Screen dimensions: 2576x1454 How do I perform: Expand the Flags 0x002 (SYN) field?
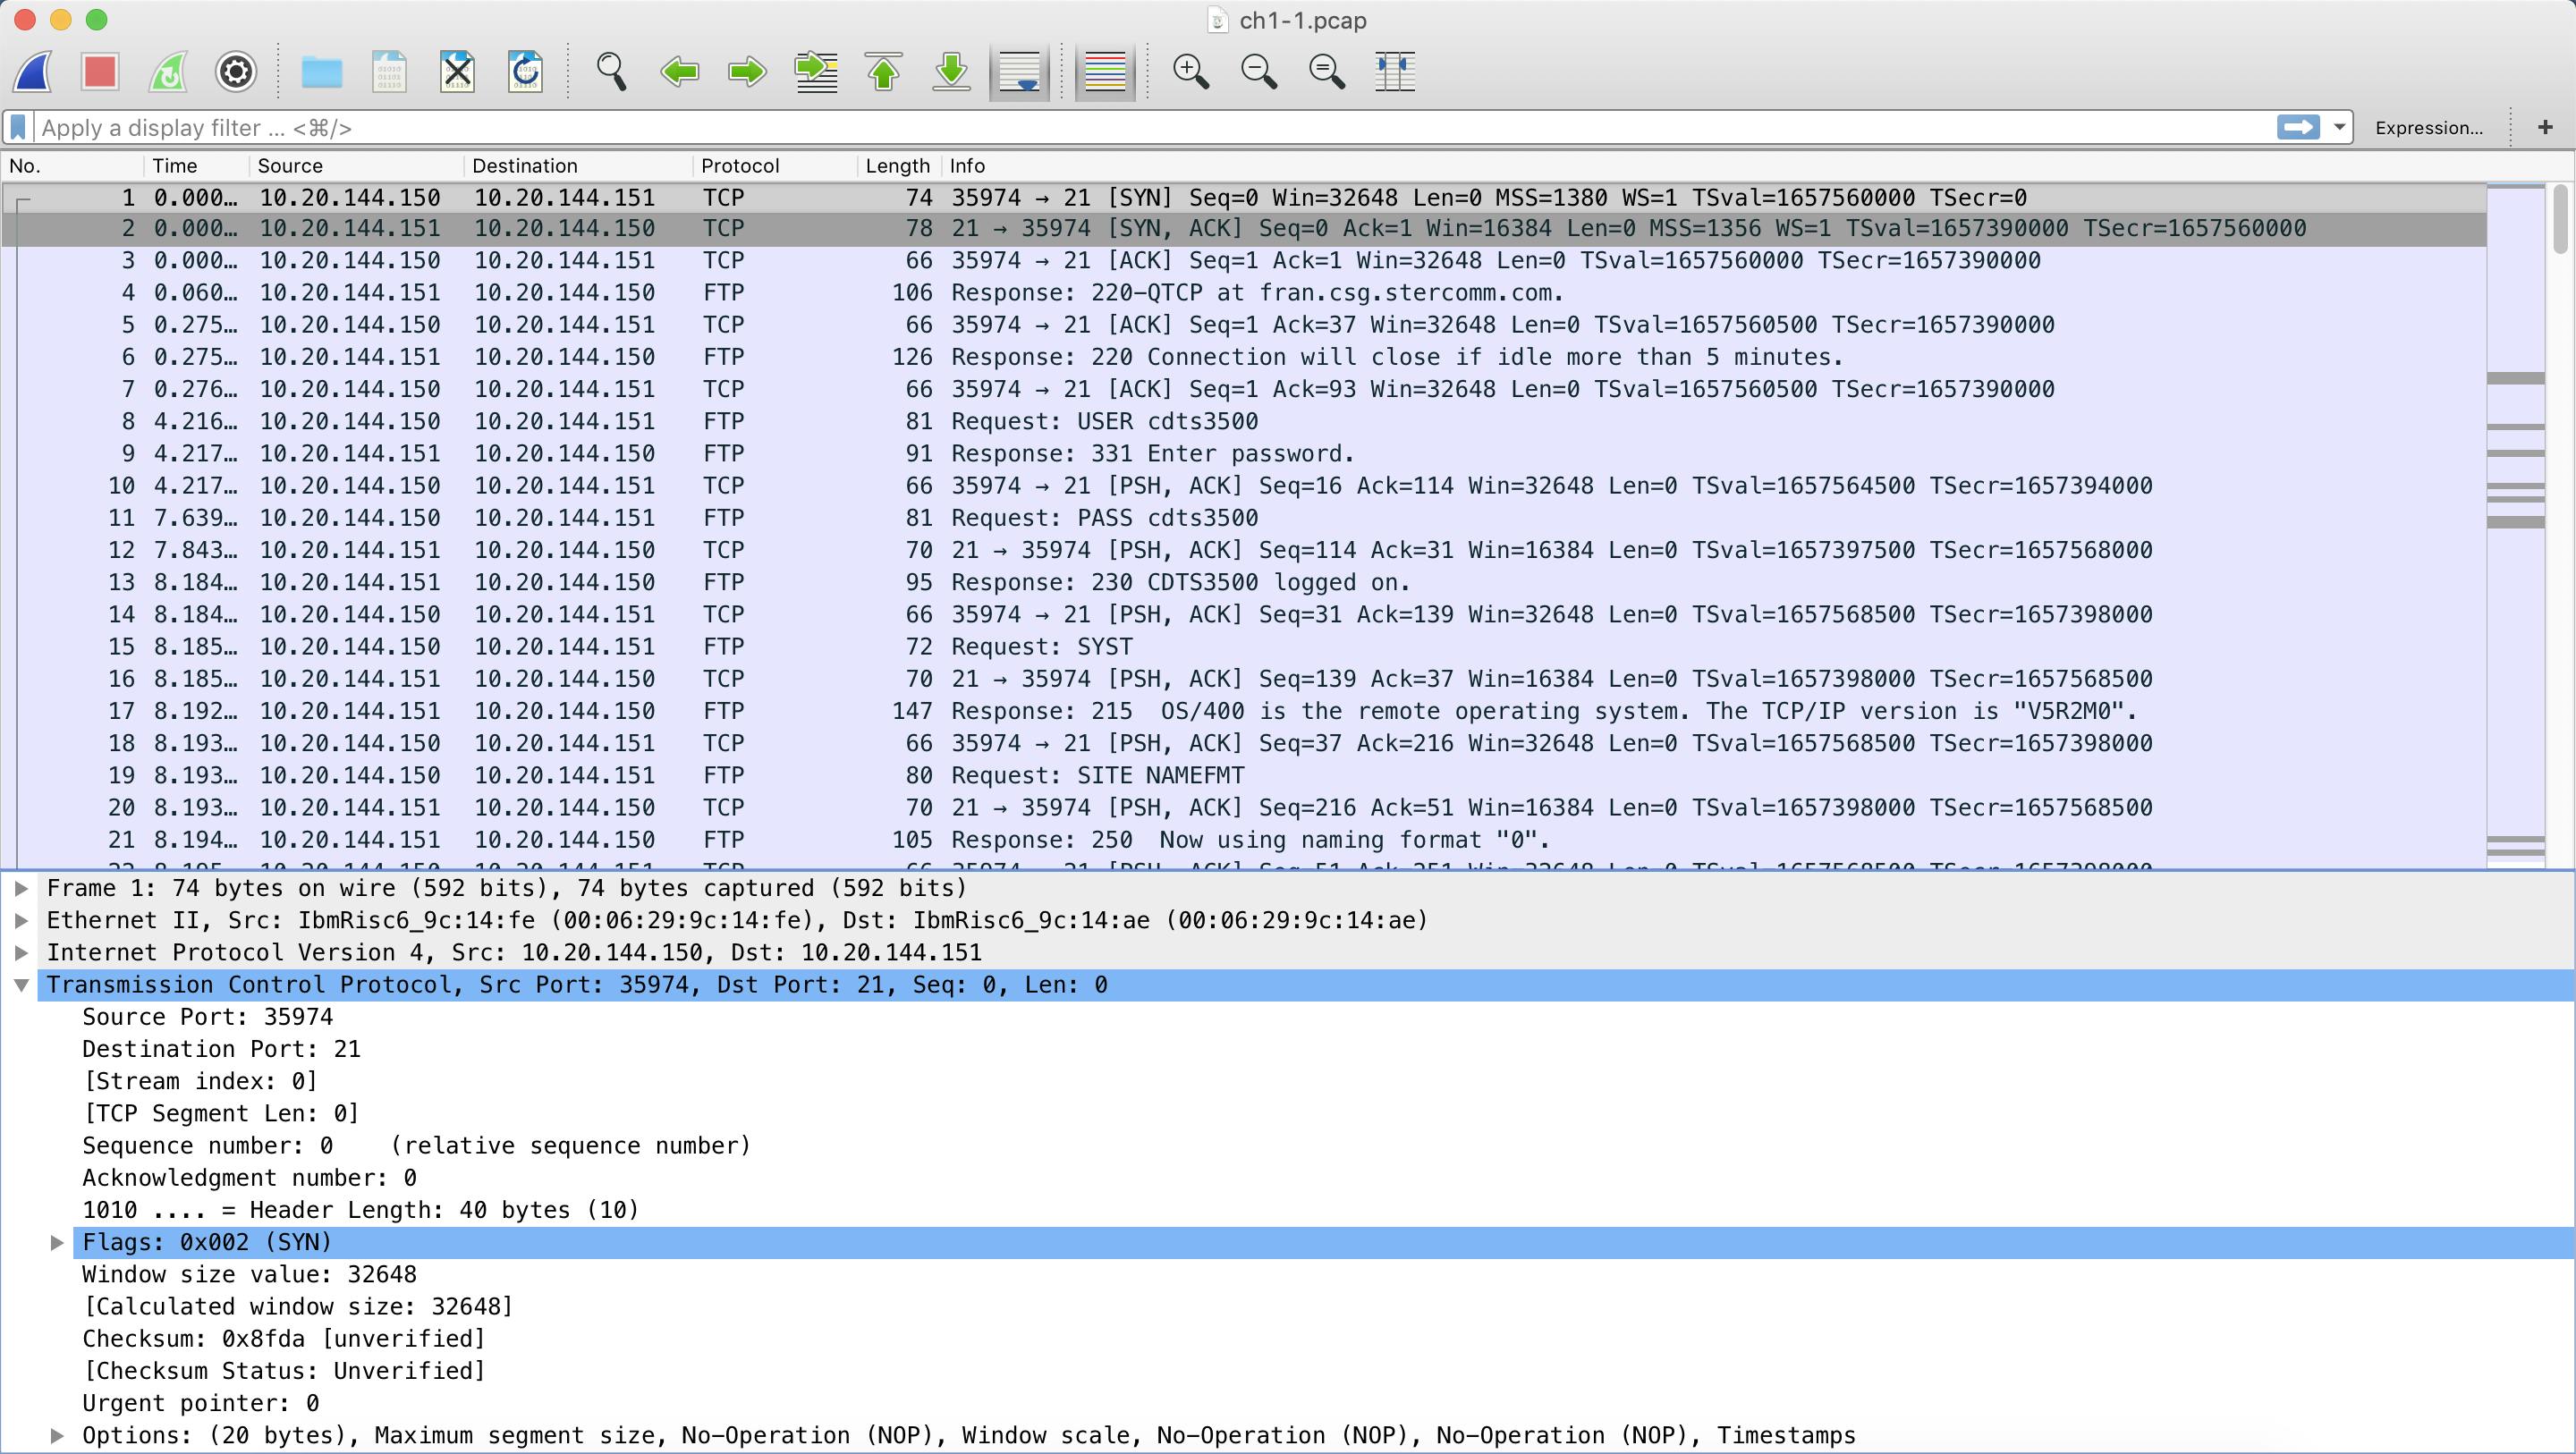point(57,1242)
